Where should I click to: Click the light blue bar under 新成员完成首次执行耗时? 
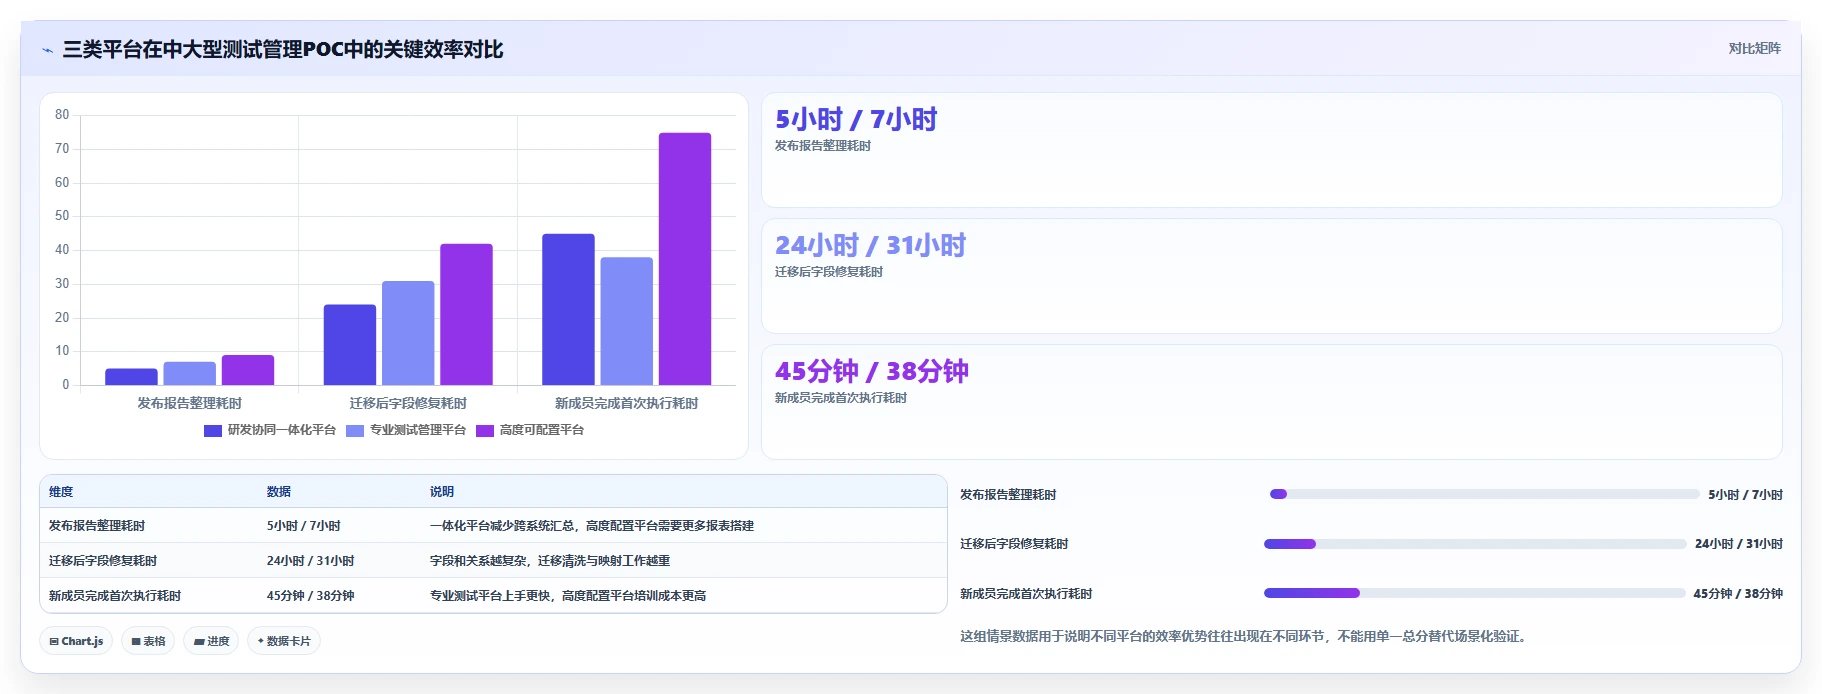tap(627, 321)
